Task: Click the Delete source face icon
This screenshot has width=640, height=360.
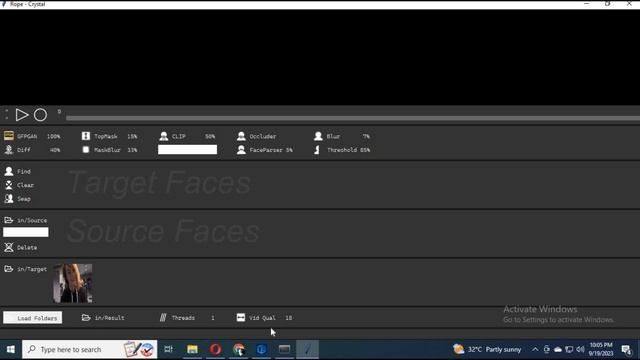Action: (x=9, y=247)
